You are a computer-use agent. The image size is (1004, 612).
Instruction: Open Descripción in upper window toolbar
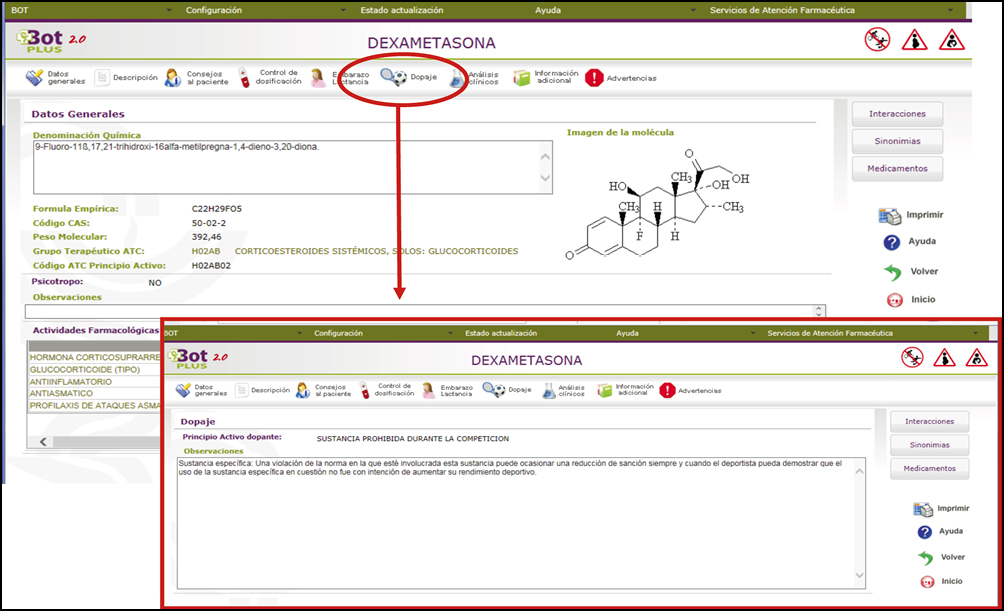click(x=102, y=78)
